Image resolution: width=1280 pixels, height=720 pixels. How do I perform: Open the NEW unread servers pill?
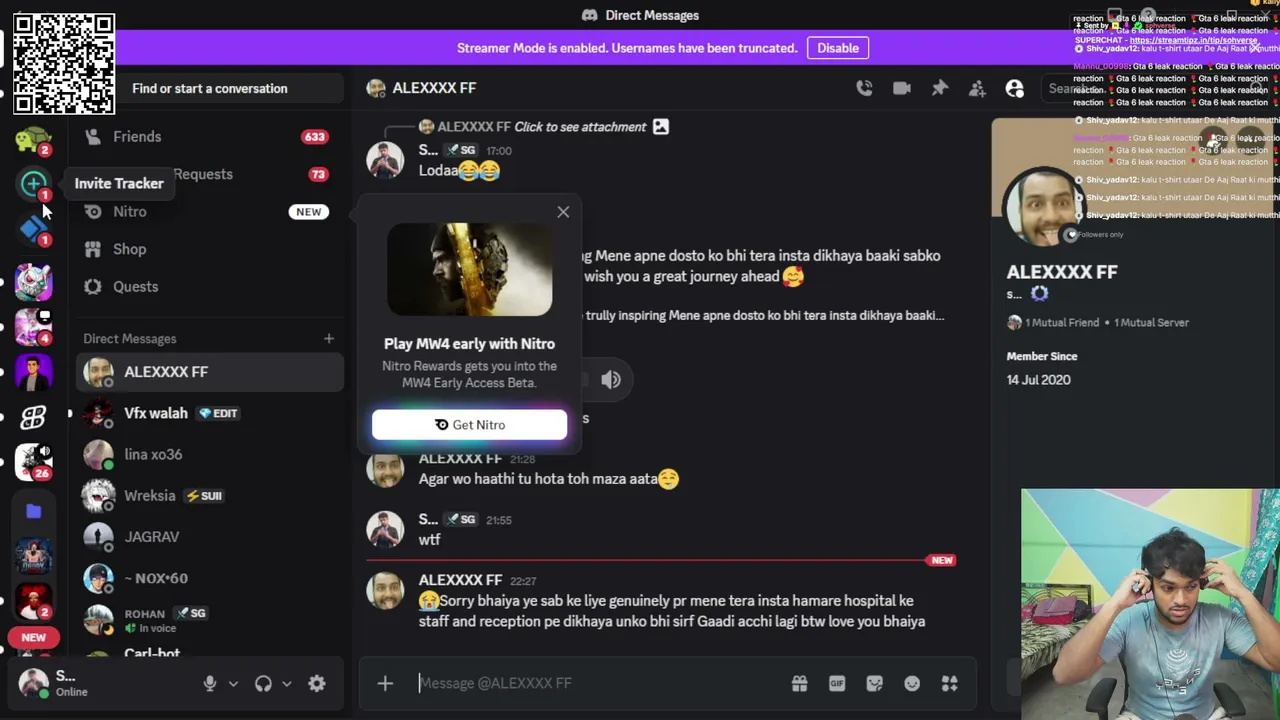click(33, 637)
